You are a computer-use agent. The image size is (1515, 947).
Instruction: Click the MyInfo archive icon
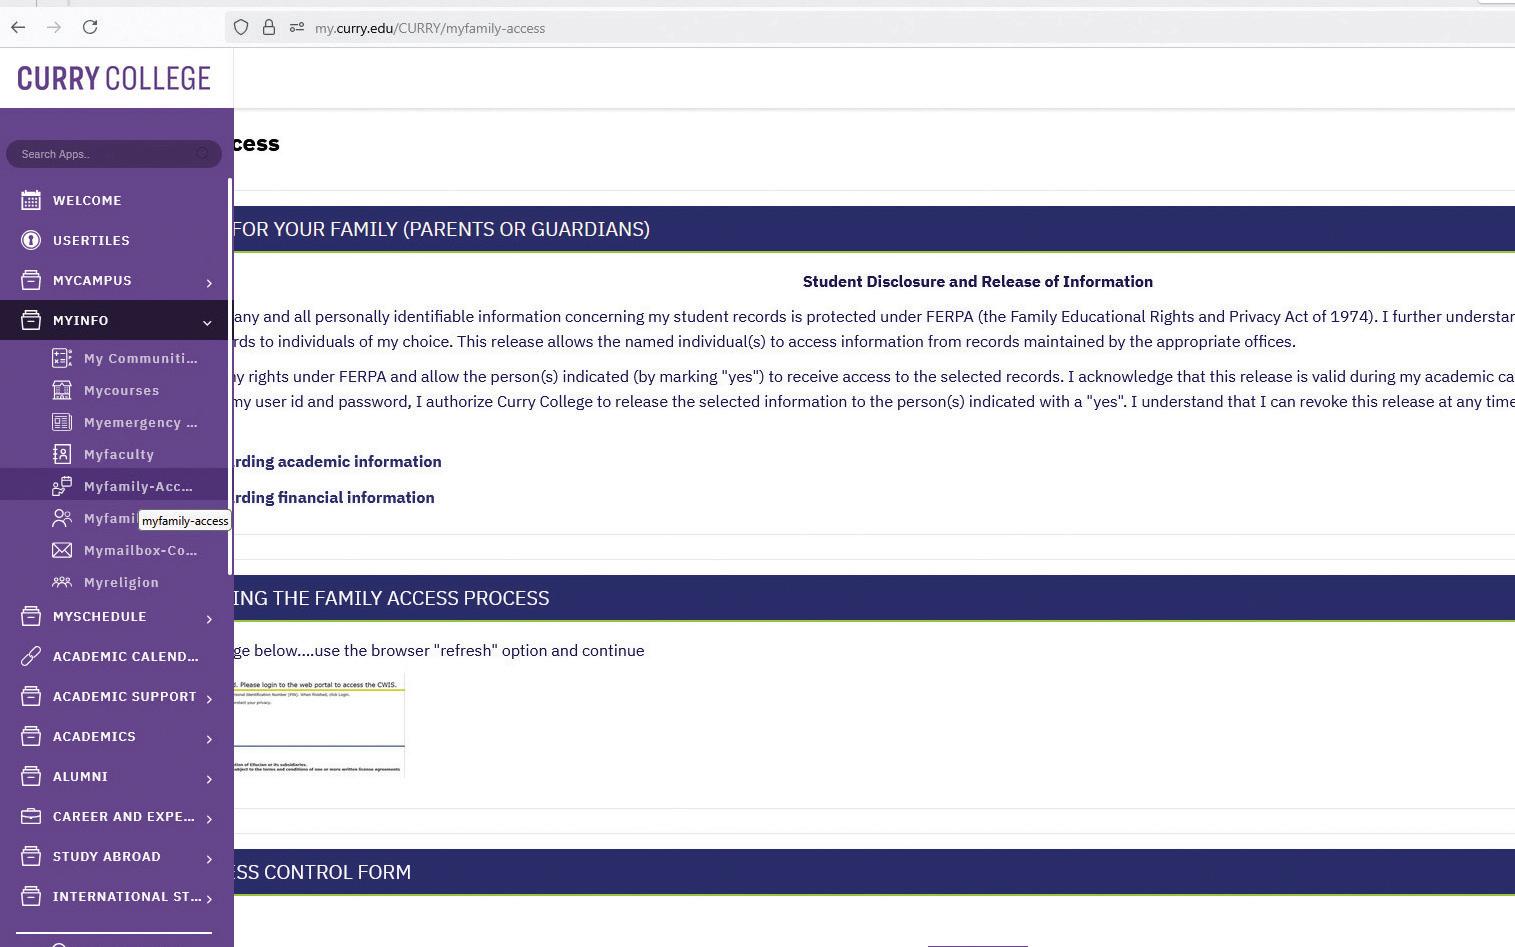[x=31, y=320]
